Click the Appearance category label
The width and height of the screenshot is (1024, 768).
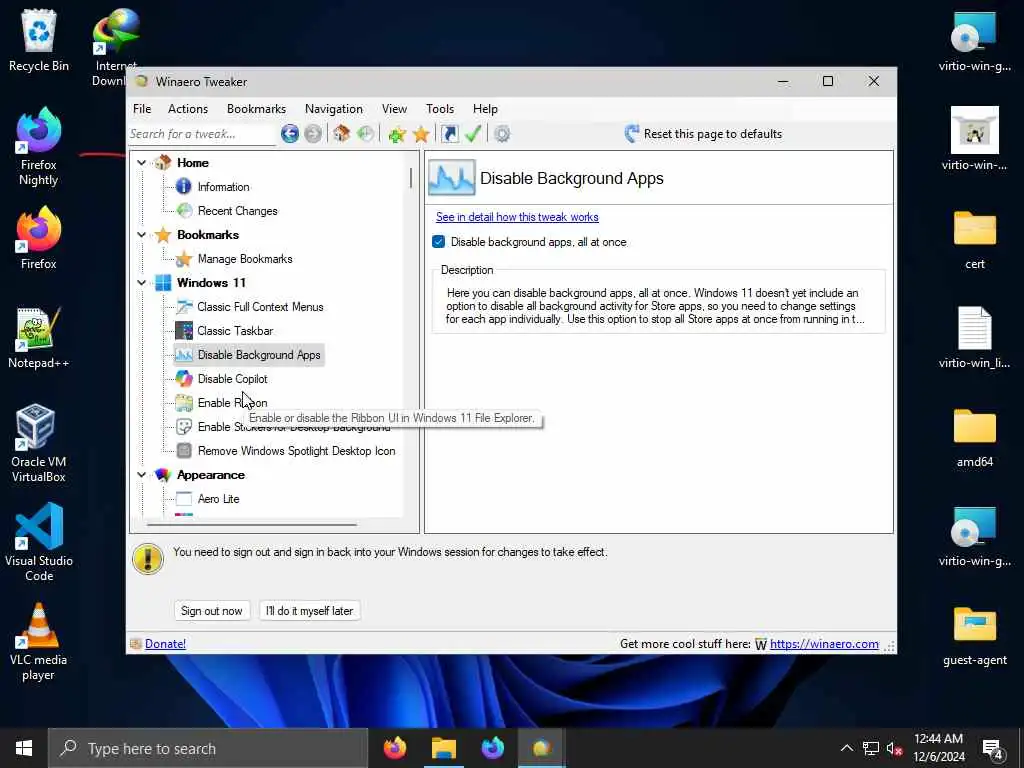(210, 475)
